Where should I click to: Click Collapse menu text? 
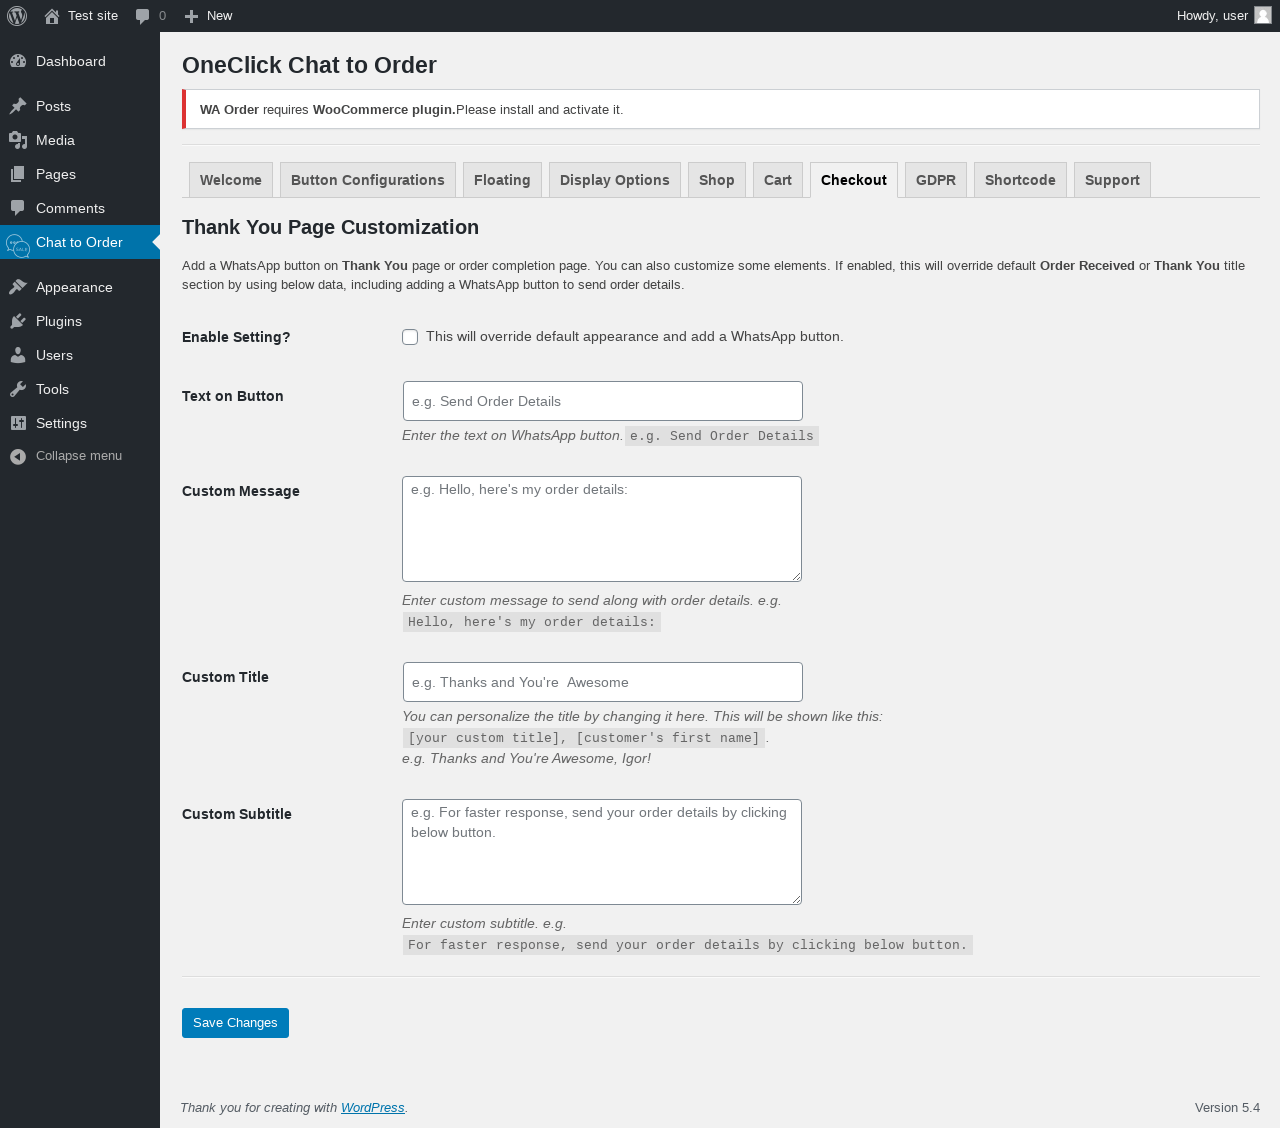[x=79, y=456]
